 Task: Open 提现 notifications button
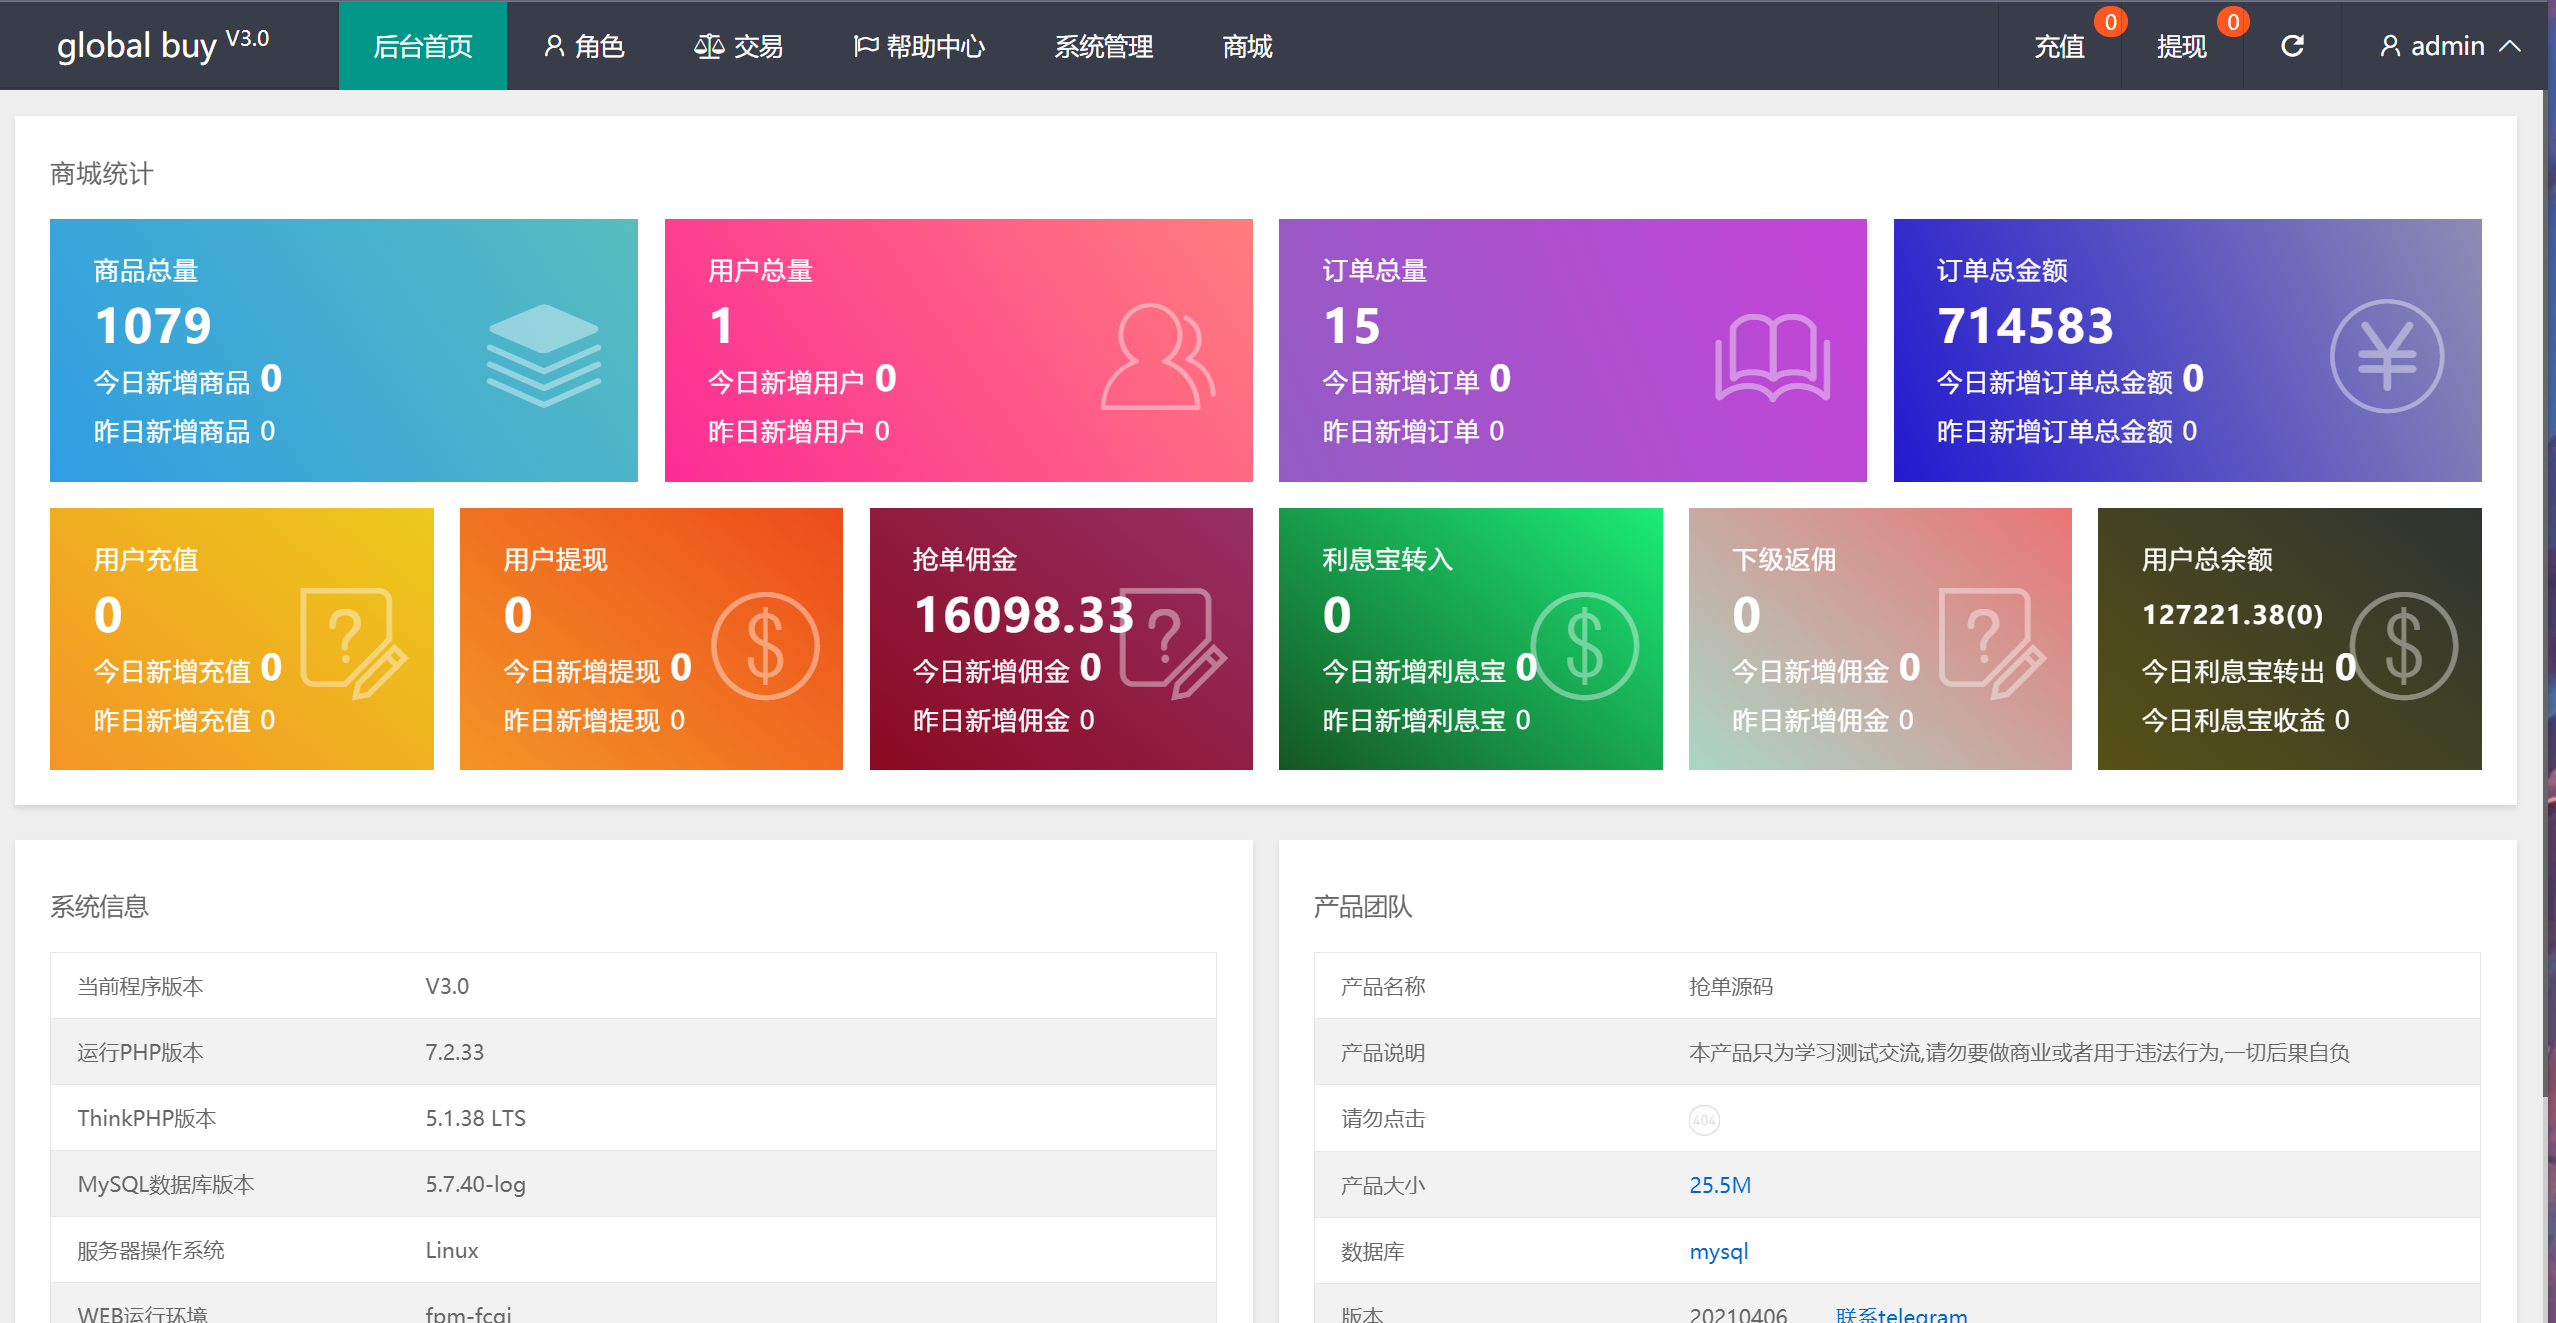[2181, 46]
